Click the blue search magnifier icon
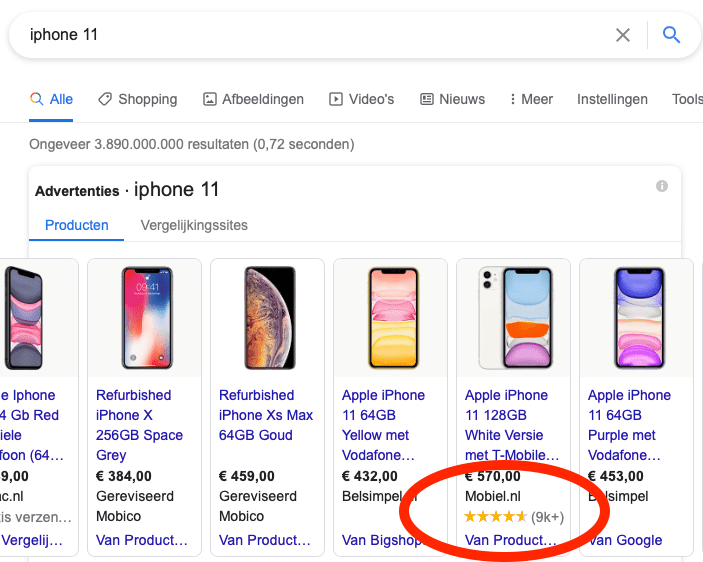Screen dimensions: 703x562 click(x=671, y=35)
